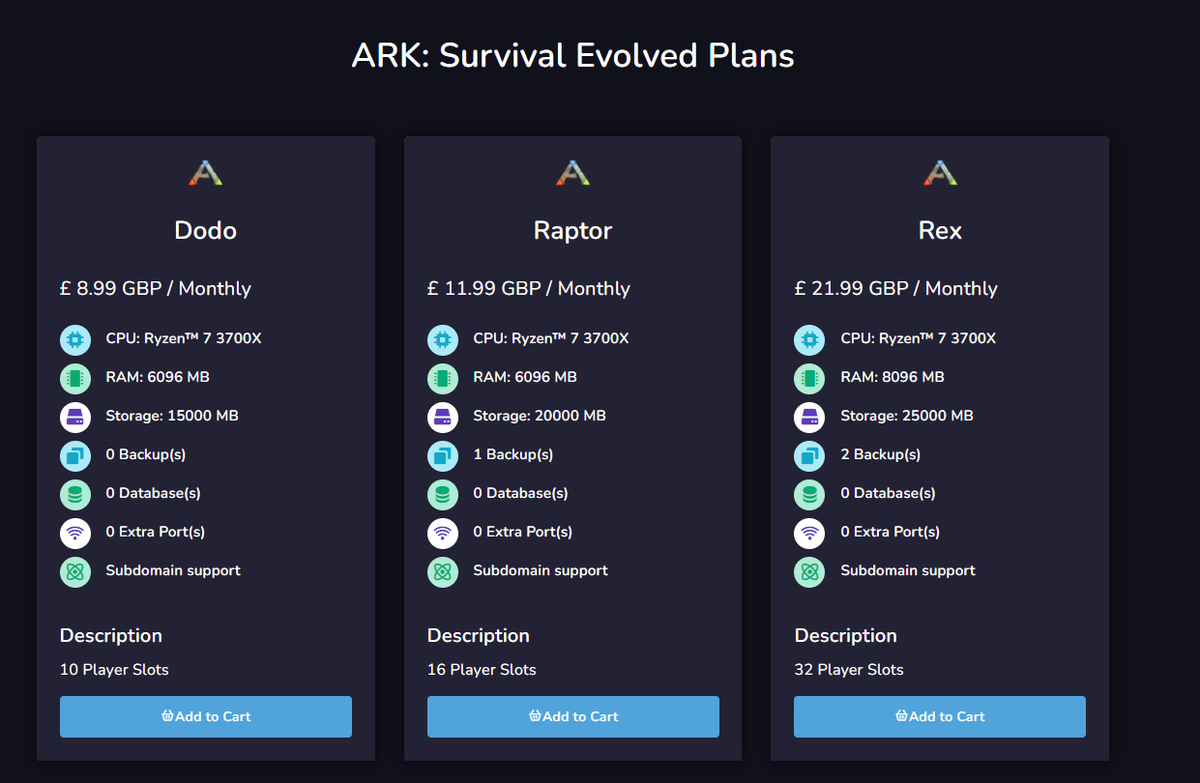Click Storage: 15000 MB text
The width and height of the screenshot is (1200, 783).
172,416
